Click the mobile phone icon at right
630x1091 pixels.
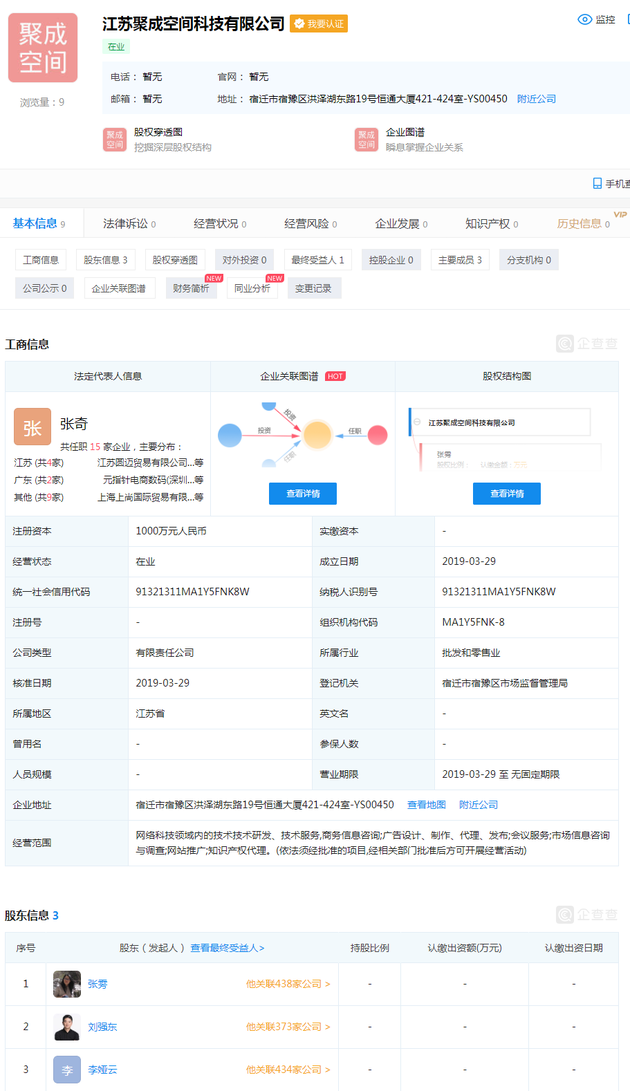tap(598, 183)
